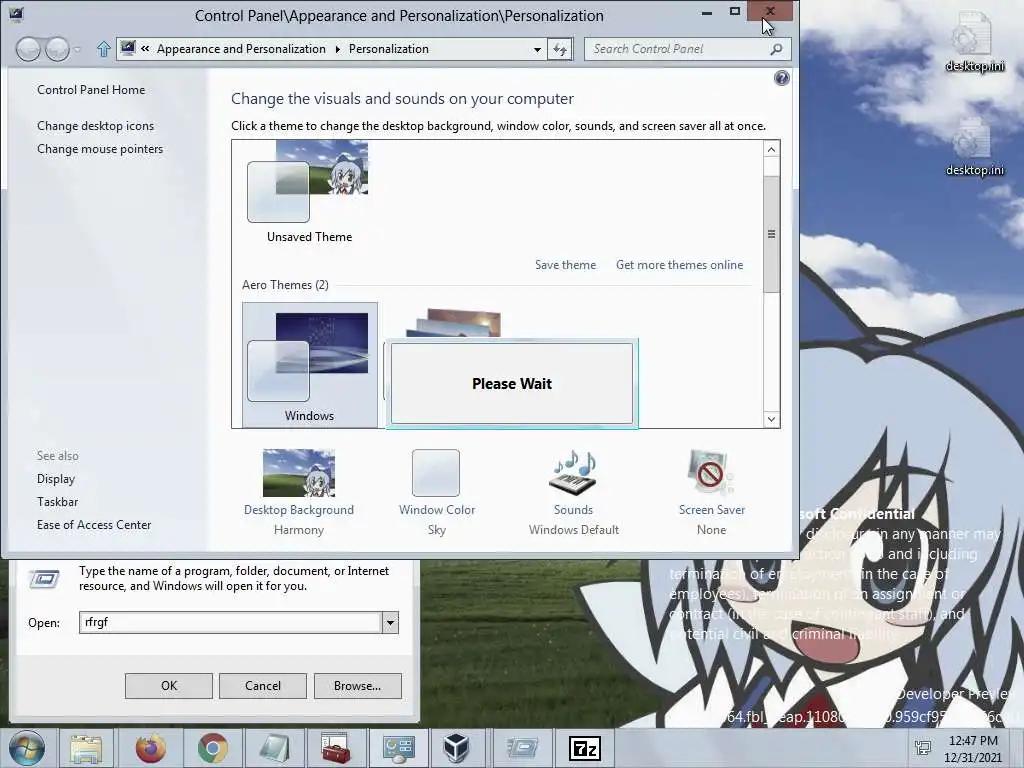The image size is (1024, 768).
Task: Minimize the Control Panel window
Action: (x=707, y=12)
